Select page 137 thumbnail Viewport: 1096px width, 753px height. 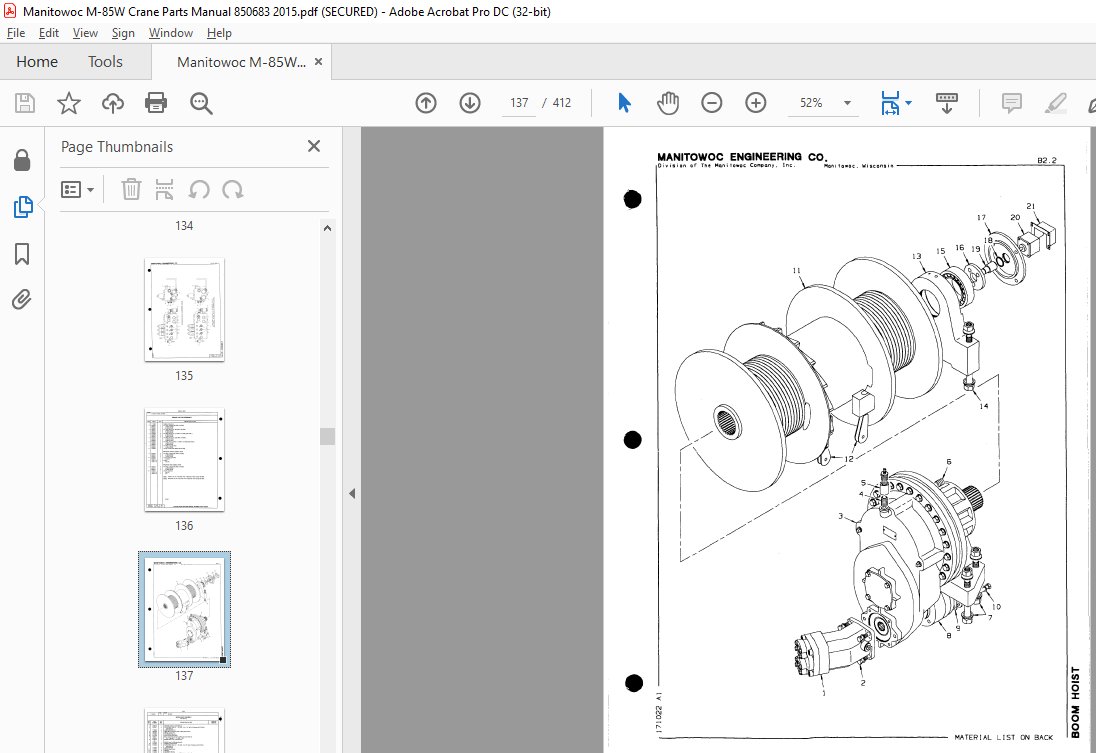click(x=185, y=610)
